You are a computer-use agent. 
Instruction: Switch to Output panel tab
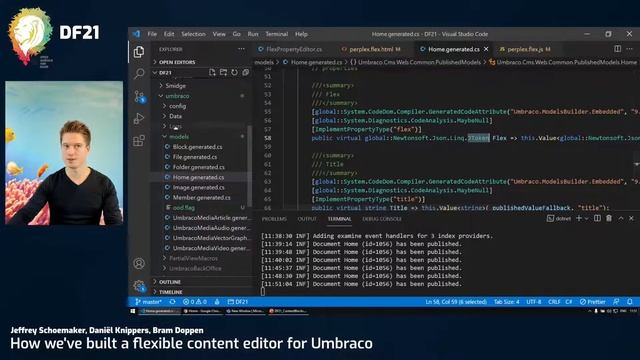pos(307,219)
